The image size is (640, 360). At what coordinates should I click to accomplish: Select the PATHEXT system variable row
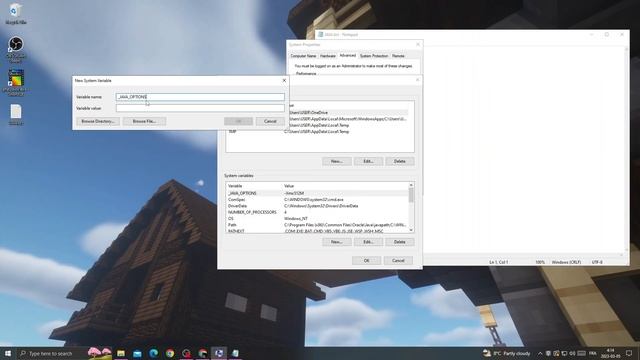pos(317,231)
